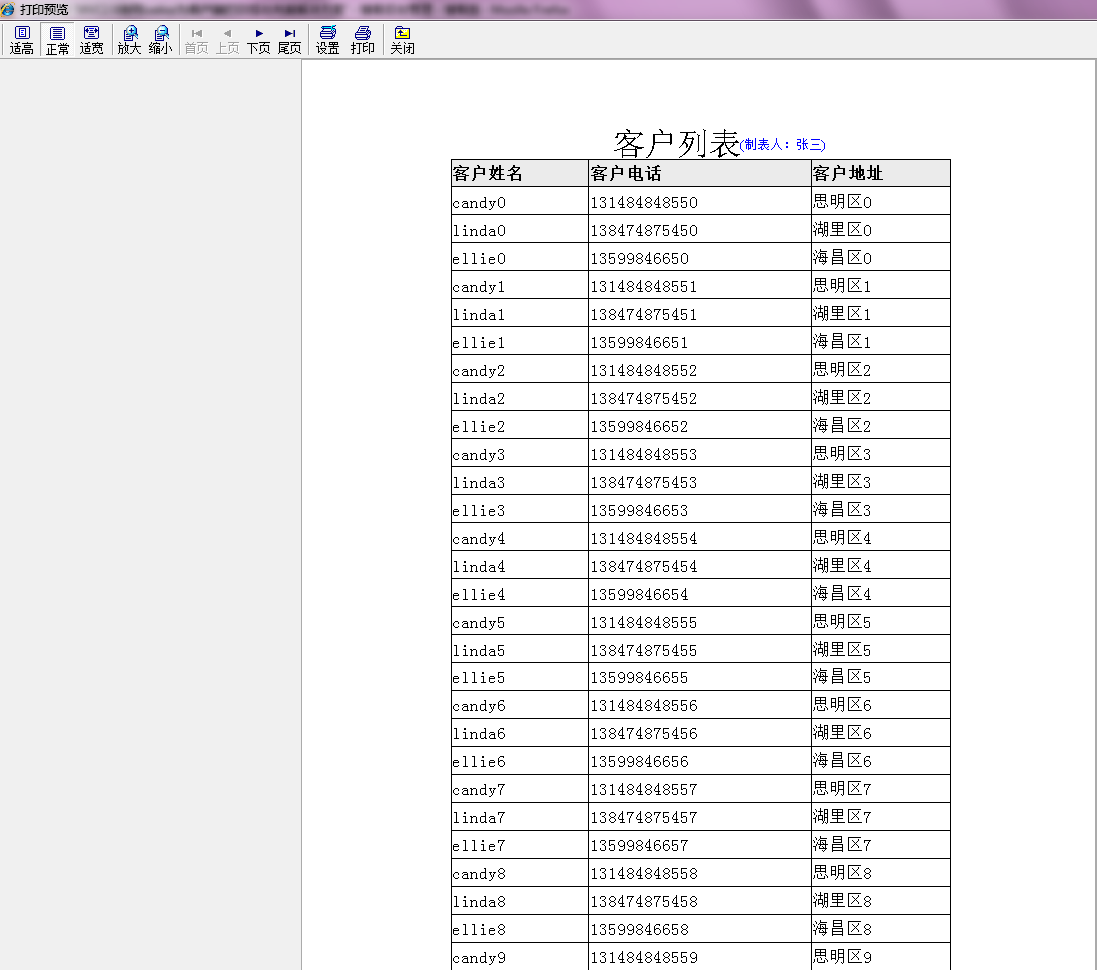Click phone number 138474875453
This screenshot has height=970, width=1097.
644,482
